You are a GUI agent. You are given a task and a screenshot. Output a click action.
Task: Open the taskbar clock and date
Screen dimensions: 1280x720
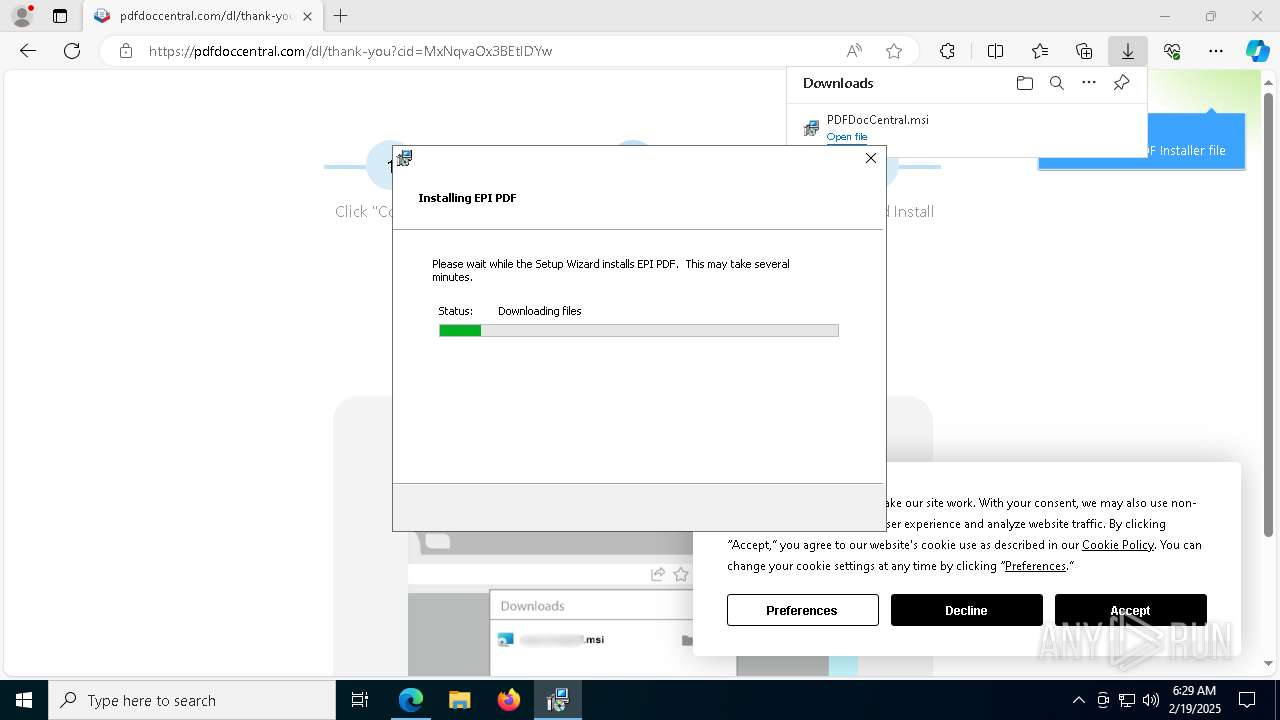(x=1194, y=700)
